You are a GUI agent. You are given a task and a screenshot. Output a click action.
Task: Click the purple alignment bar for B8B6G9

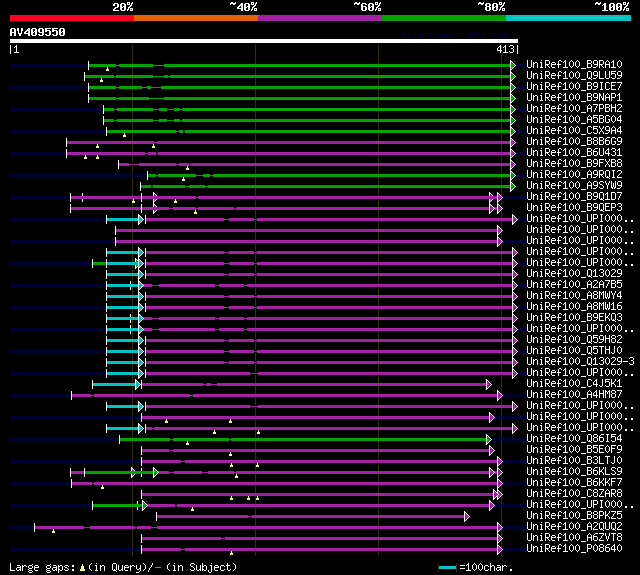289,142
